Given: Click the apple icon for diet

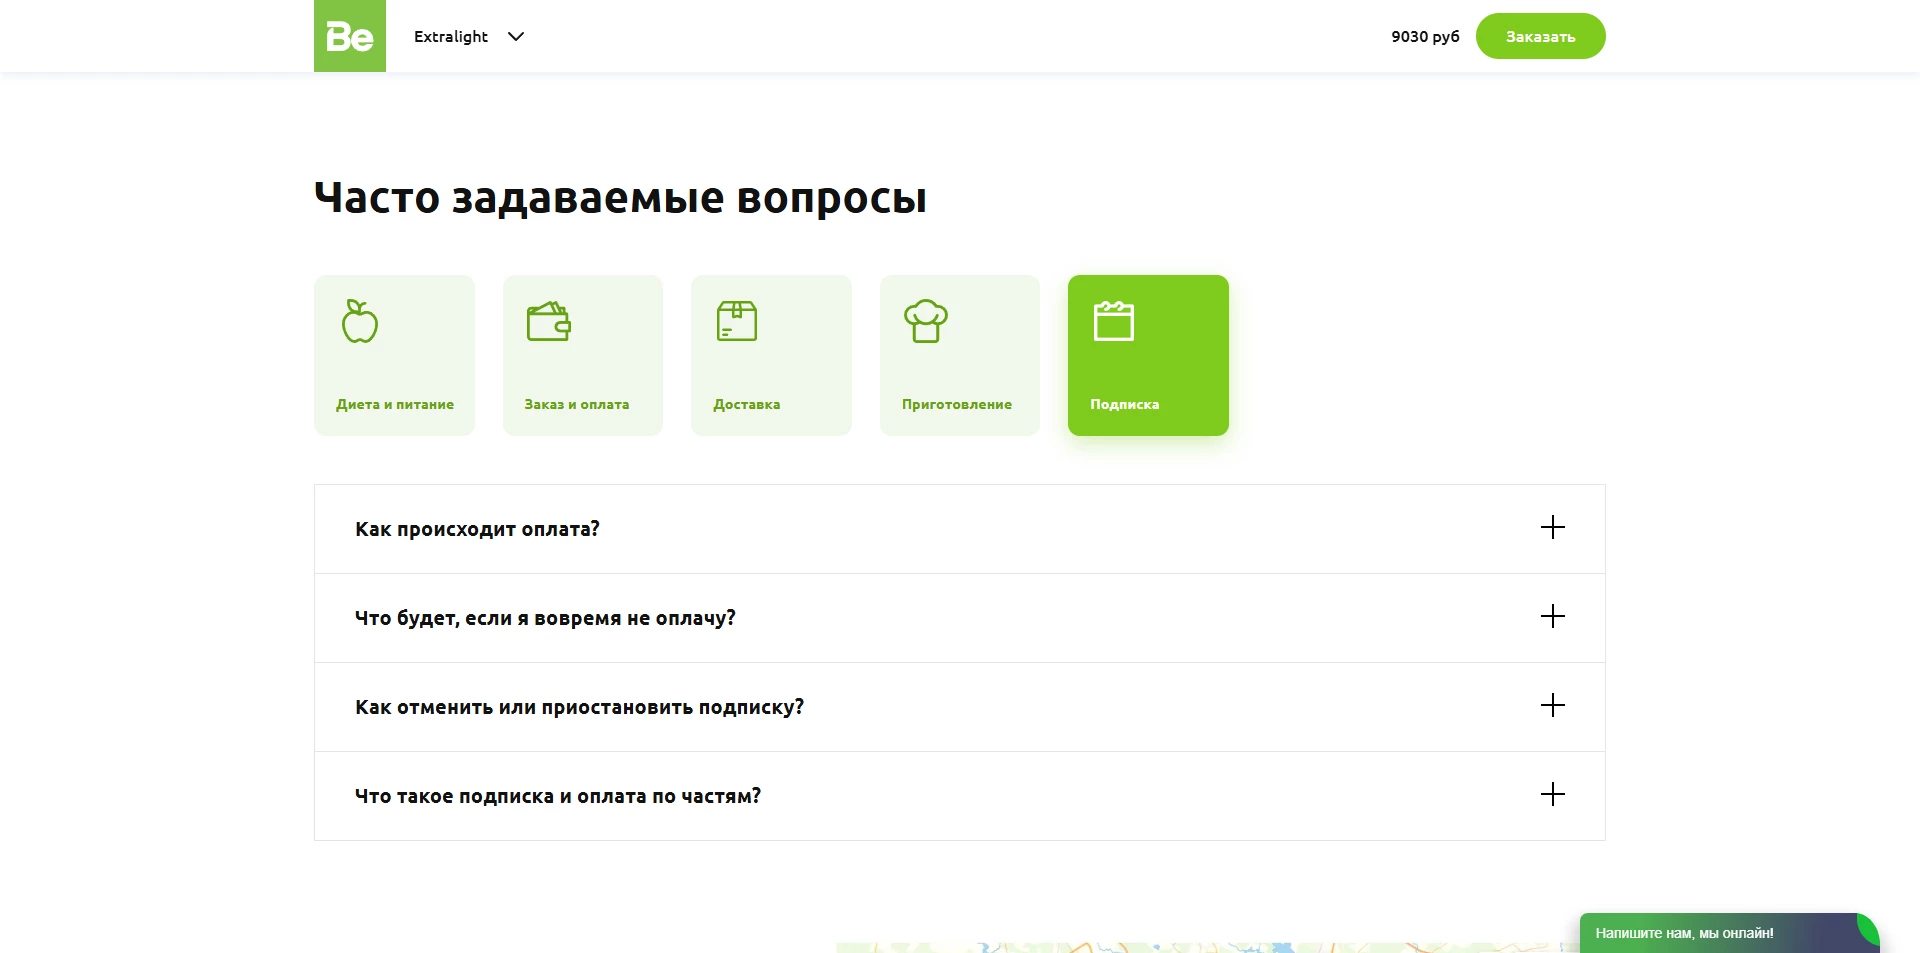Looking at the screenshot, I should pyautogui.click(x=360, y=321).
